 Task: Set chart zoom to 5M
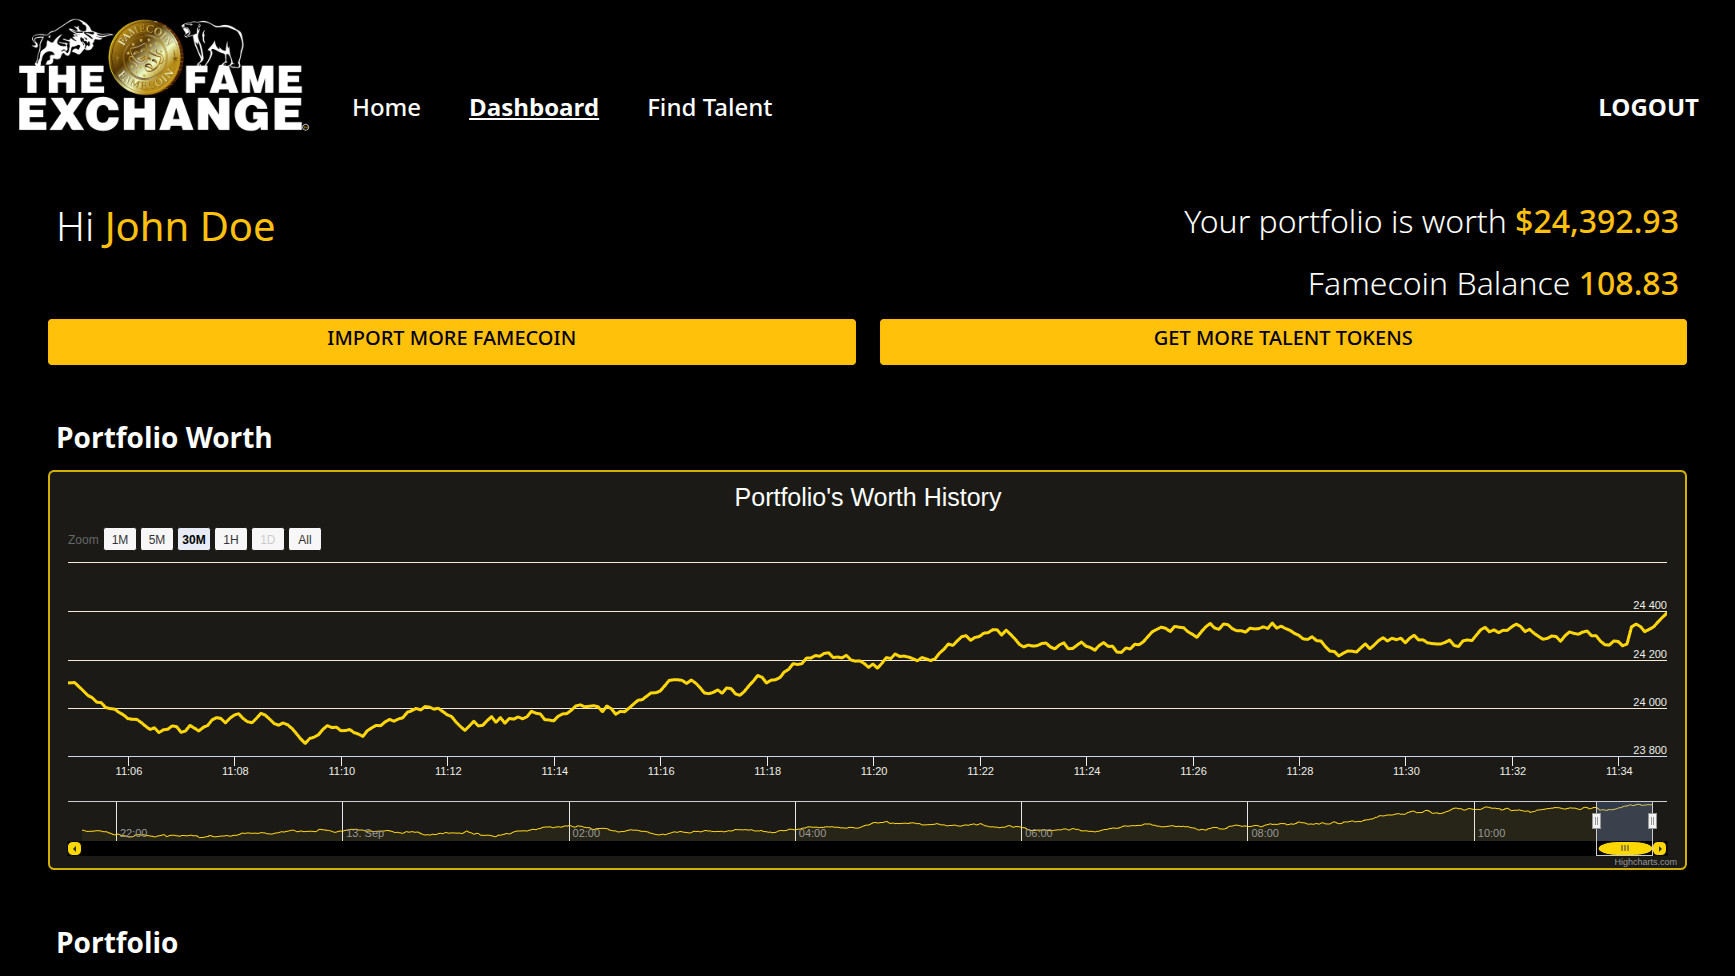click(157, 540)
